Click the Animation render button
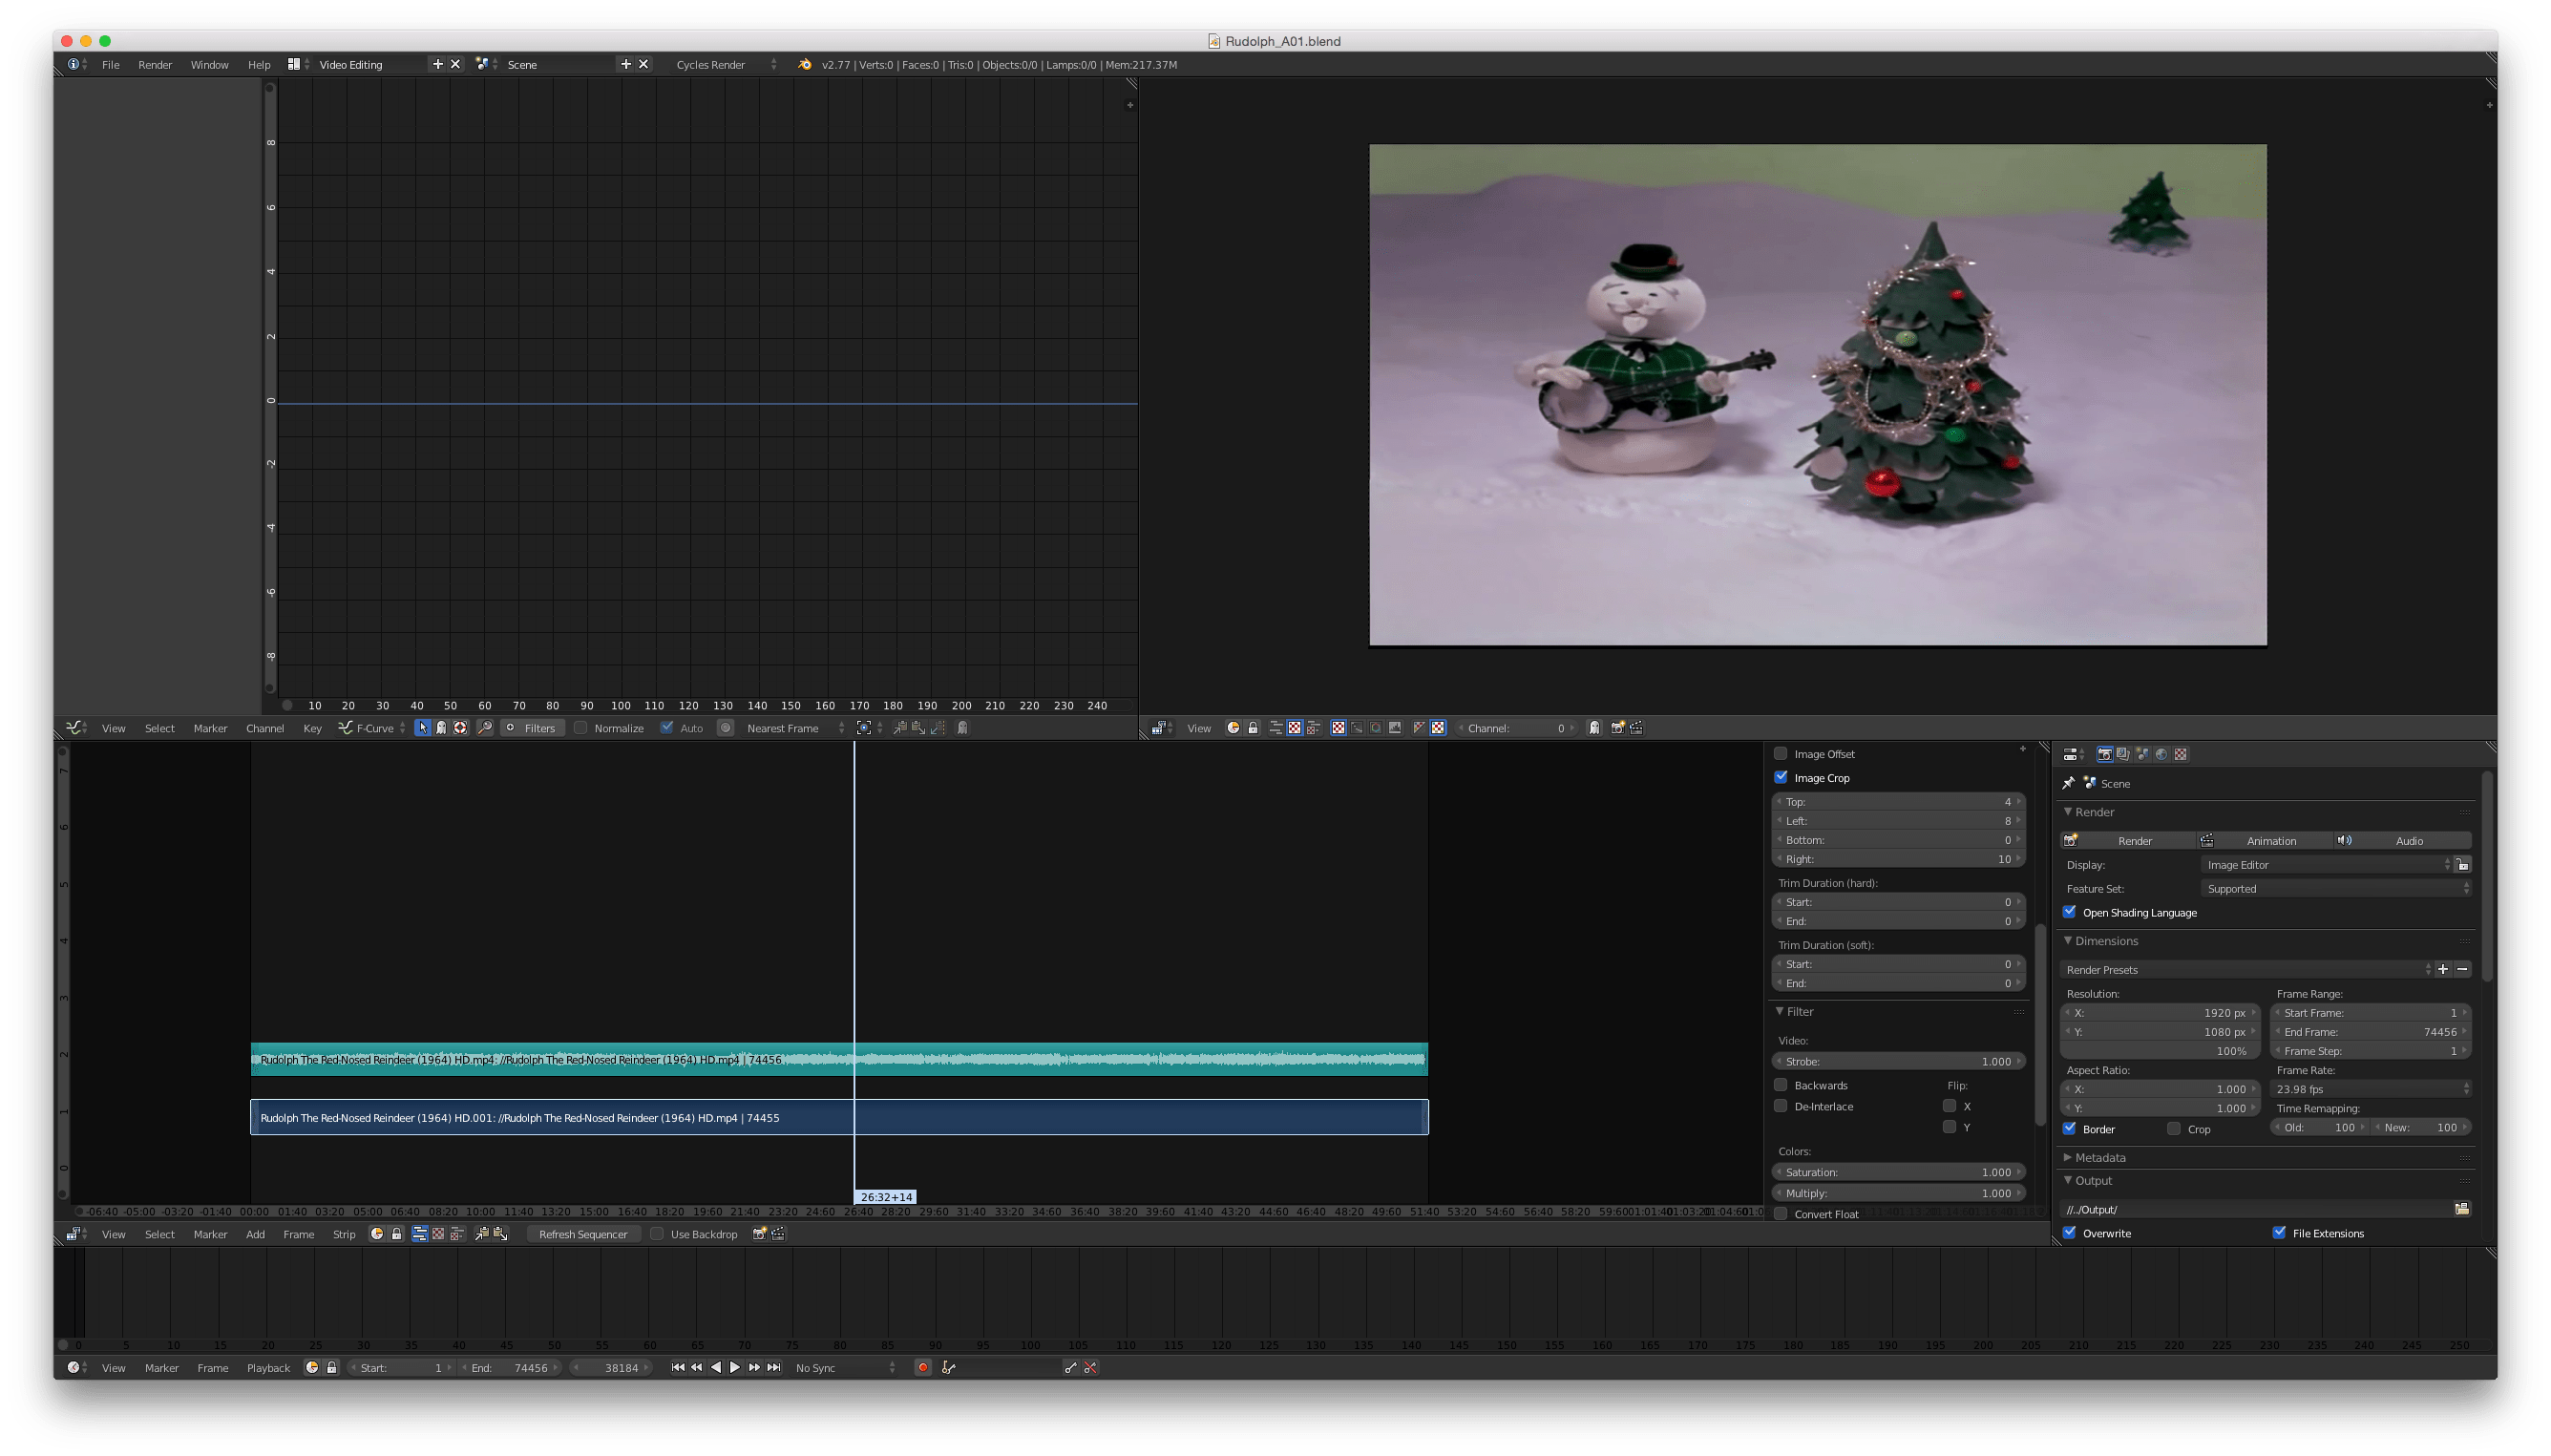Screen dimensions: 2551x1456 point(2272,840)
